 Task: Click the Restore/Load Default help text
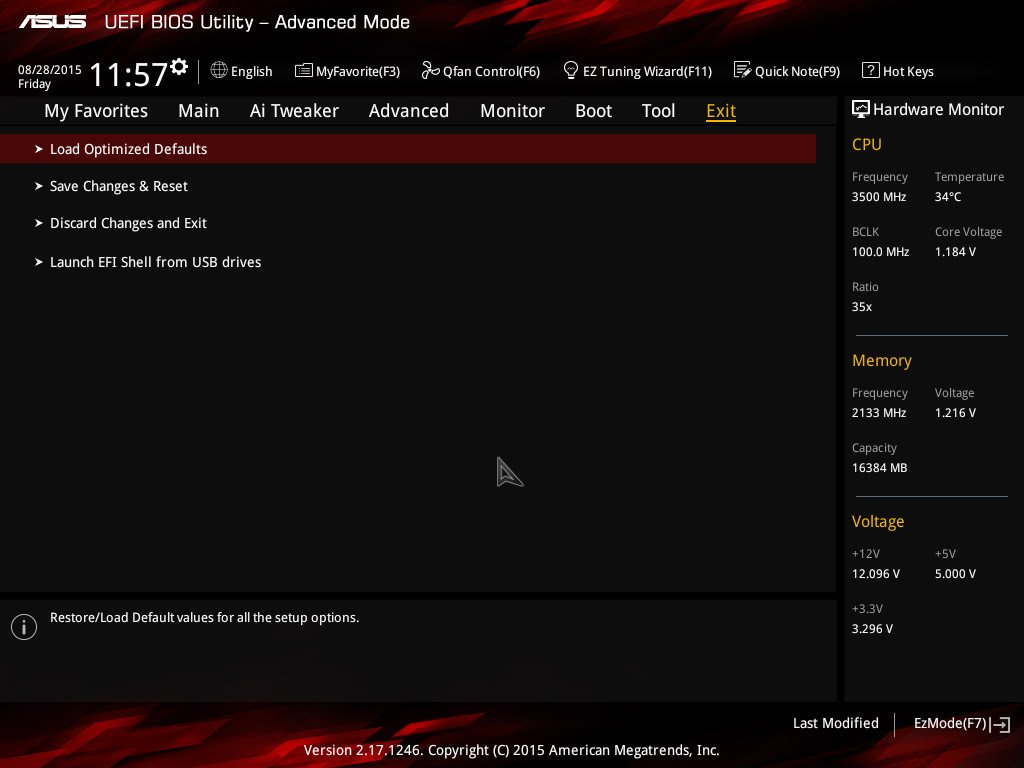pos(204,617)
